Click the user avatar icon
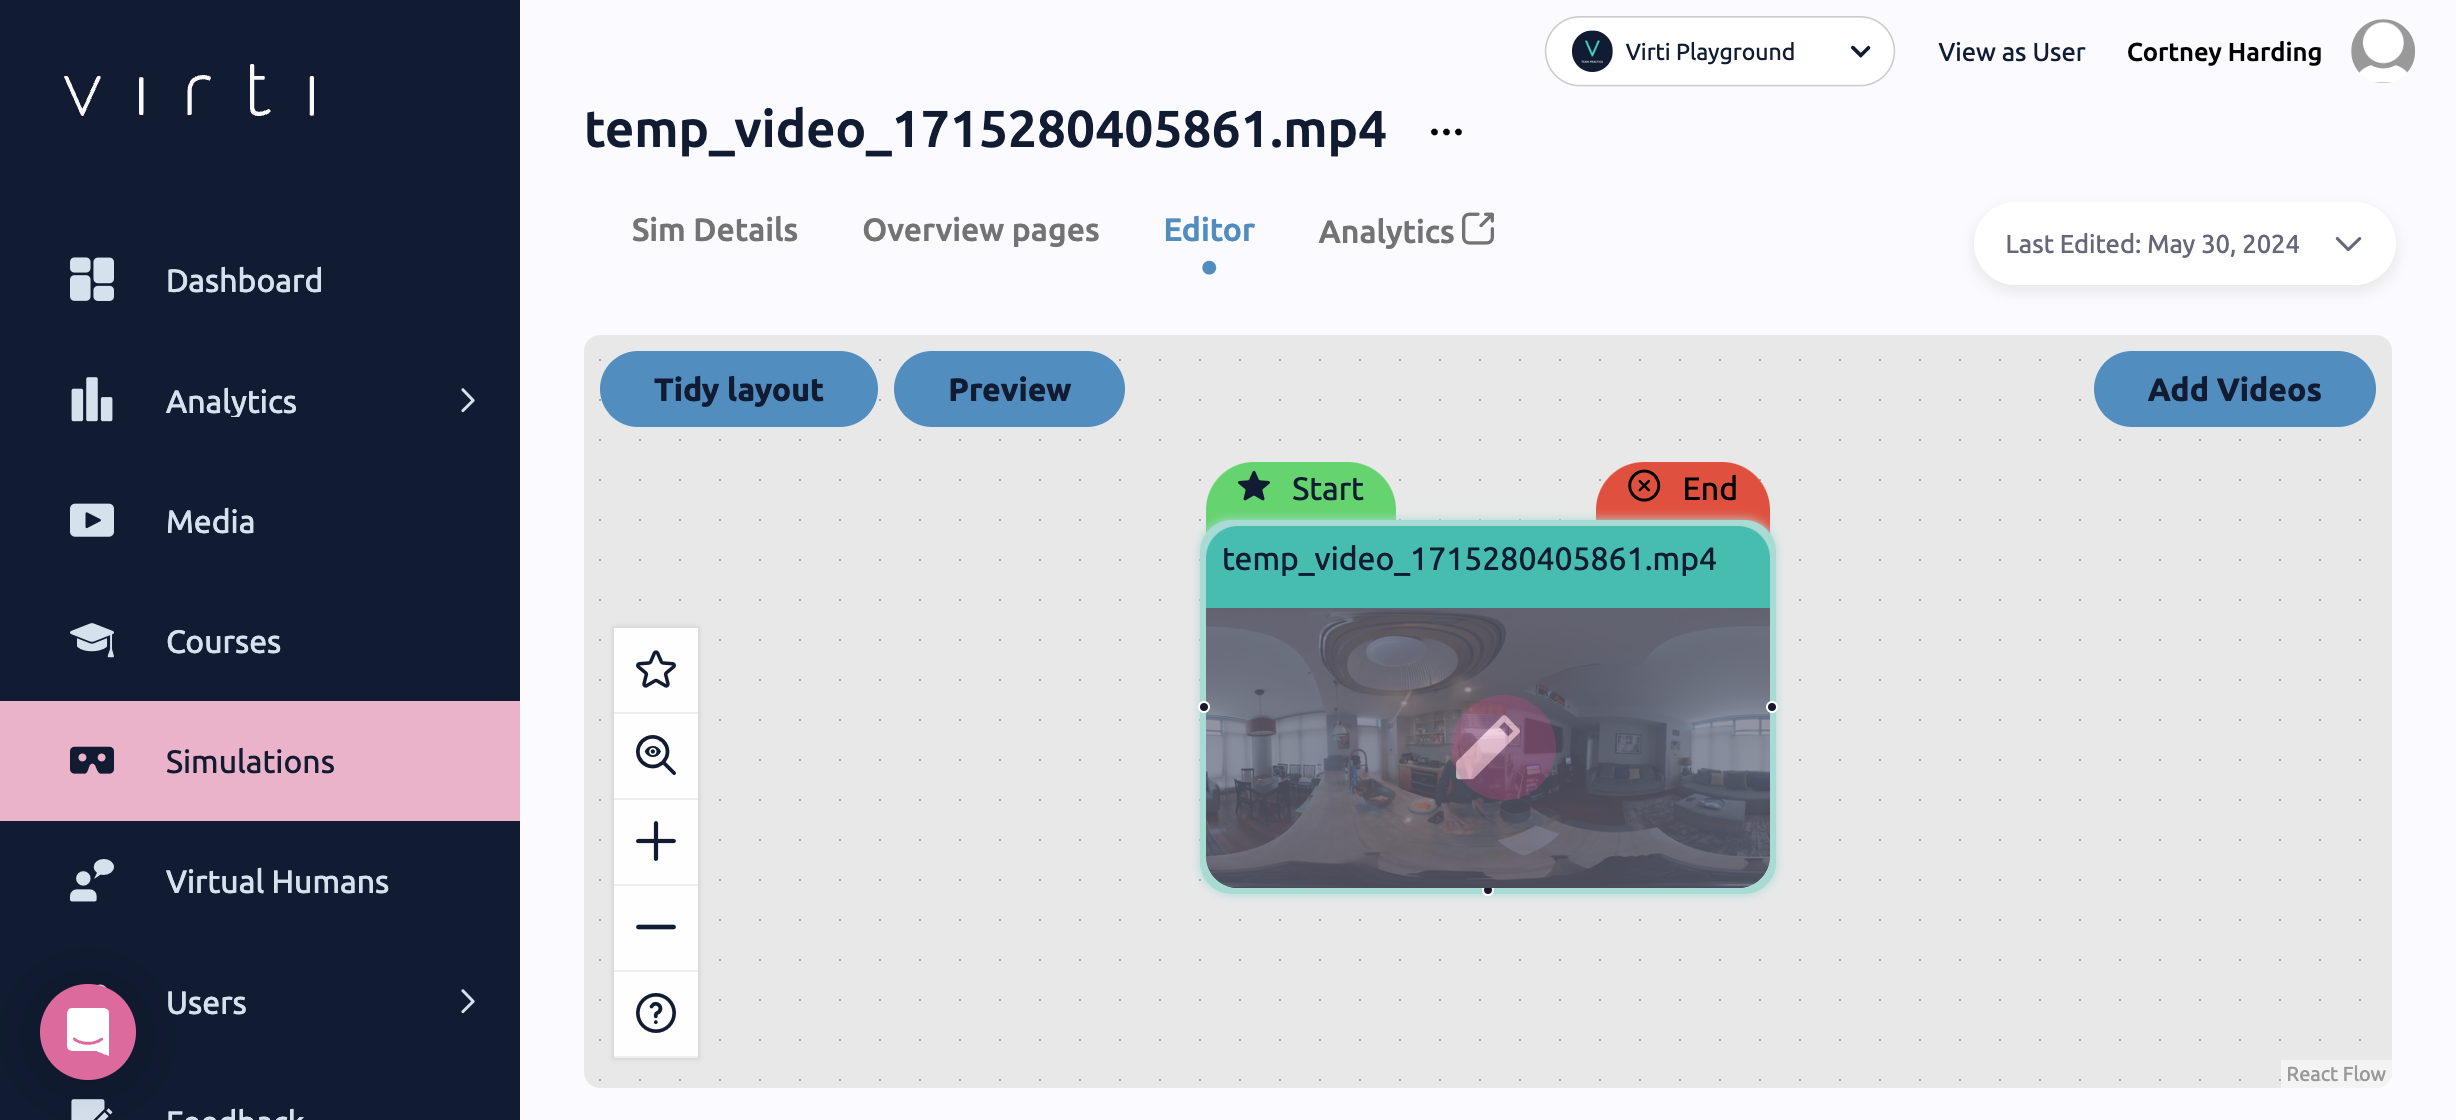Image resolution: width=2456 pixels, height=1120 pixels. pos(2382,51)
